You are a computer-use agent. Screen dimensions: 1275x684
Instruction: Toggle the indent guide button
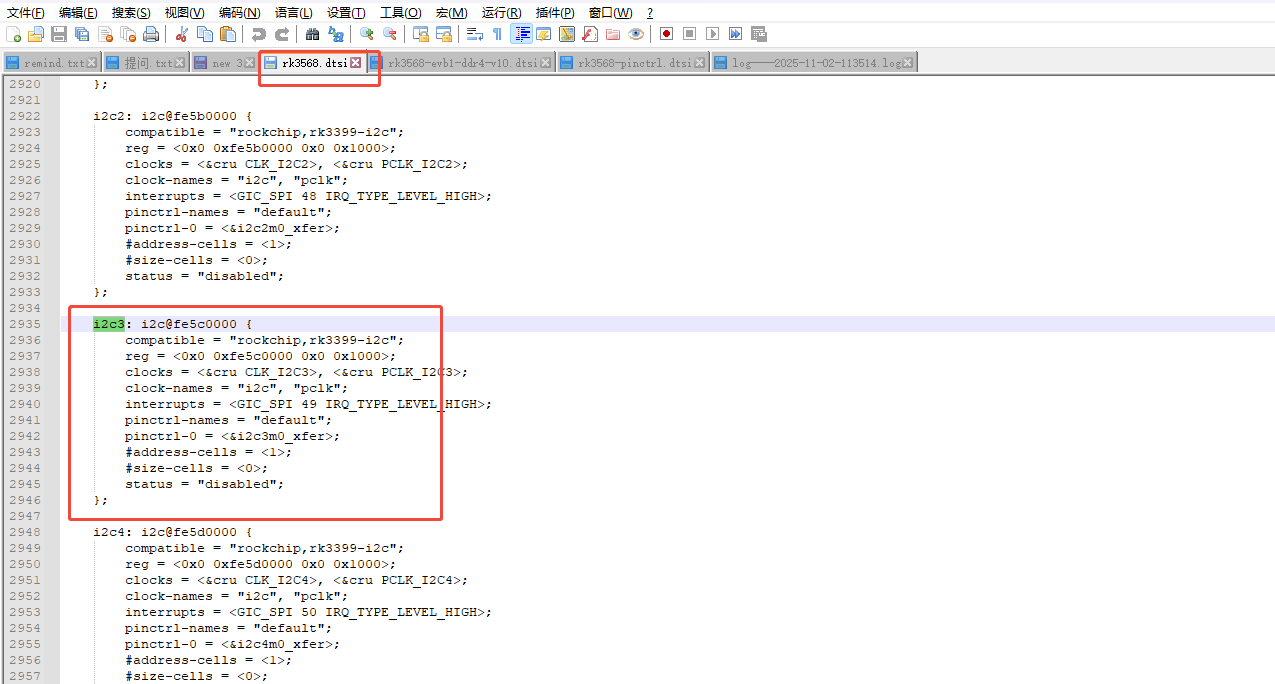[x=521, y=34]
